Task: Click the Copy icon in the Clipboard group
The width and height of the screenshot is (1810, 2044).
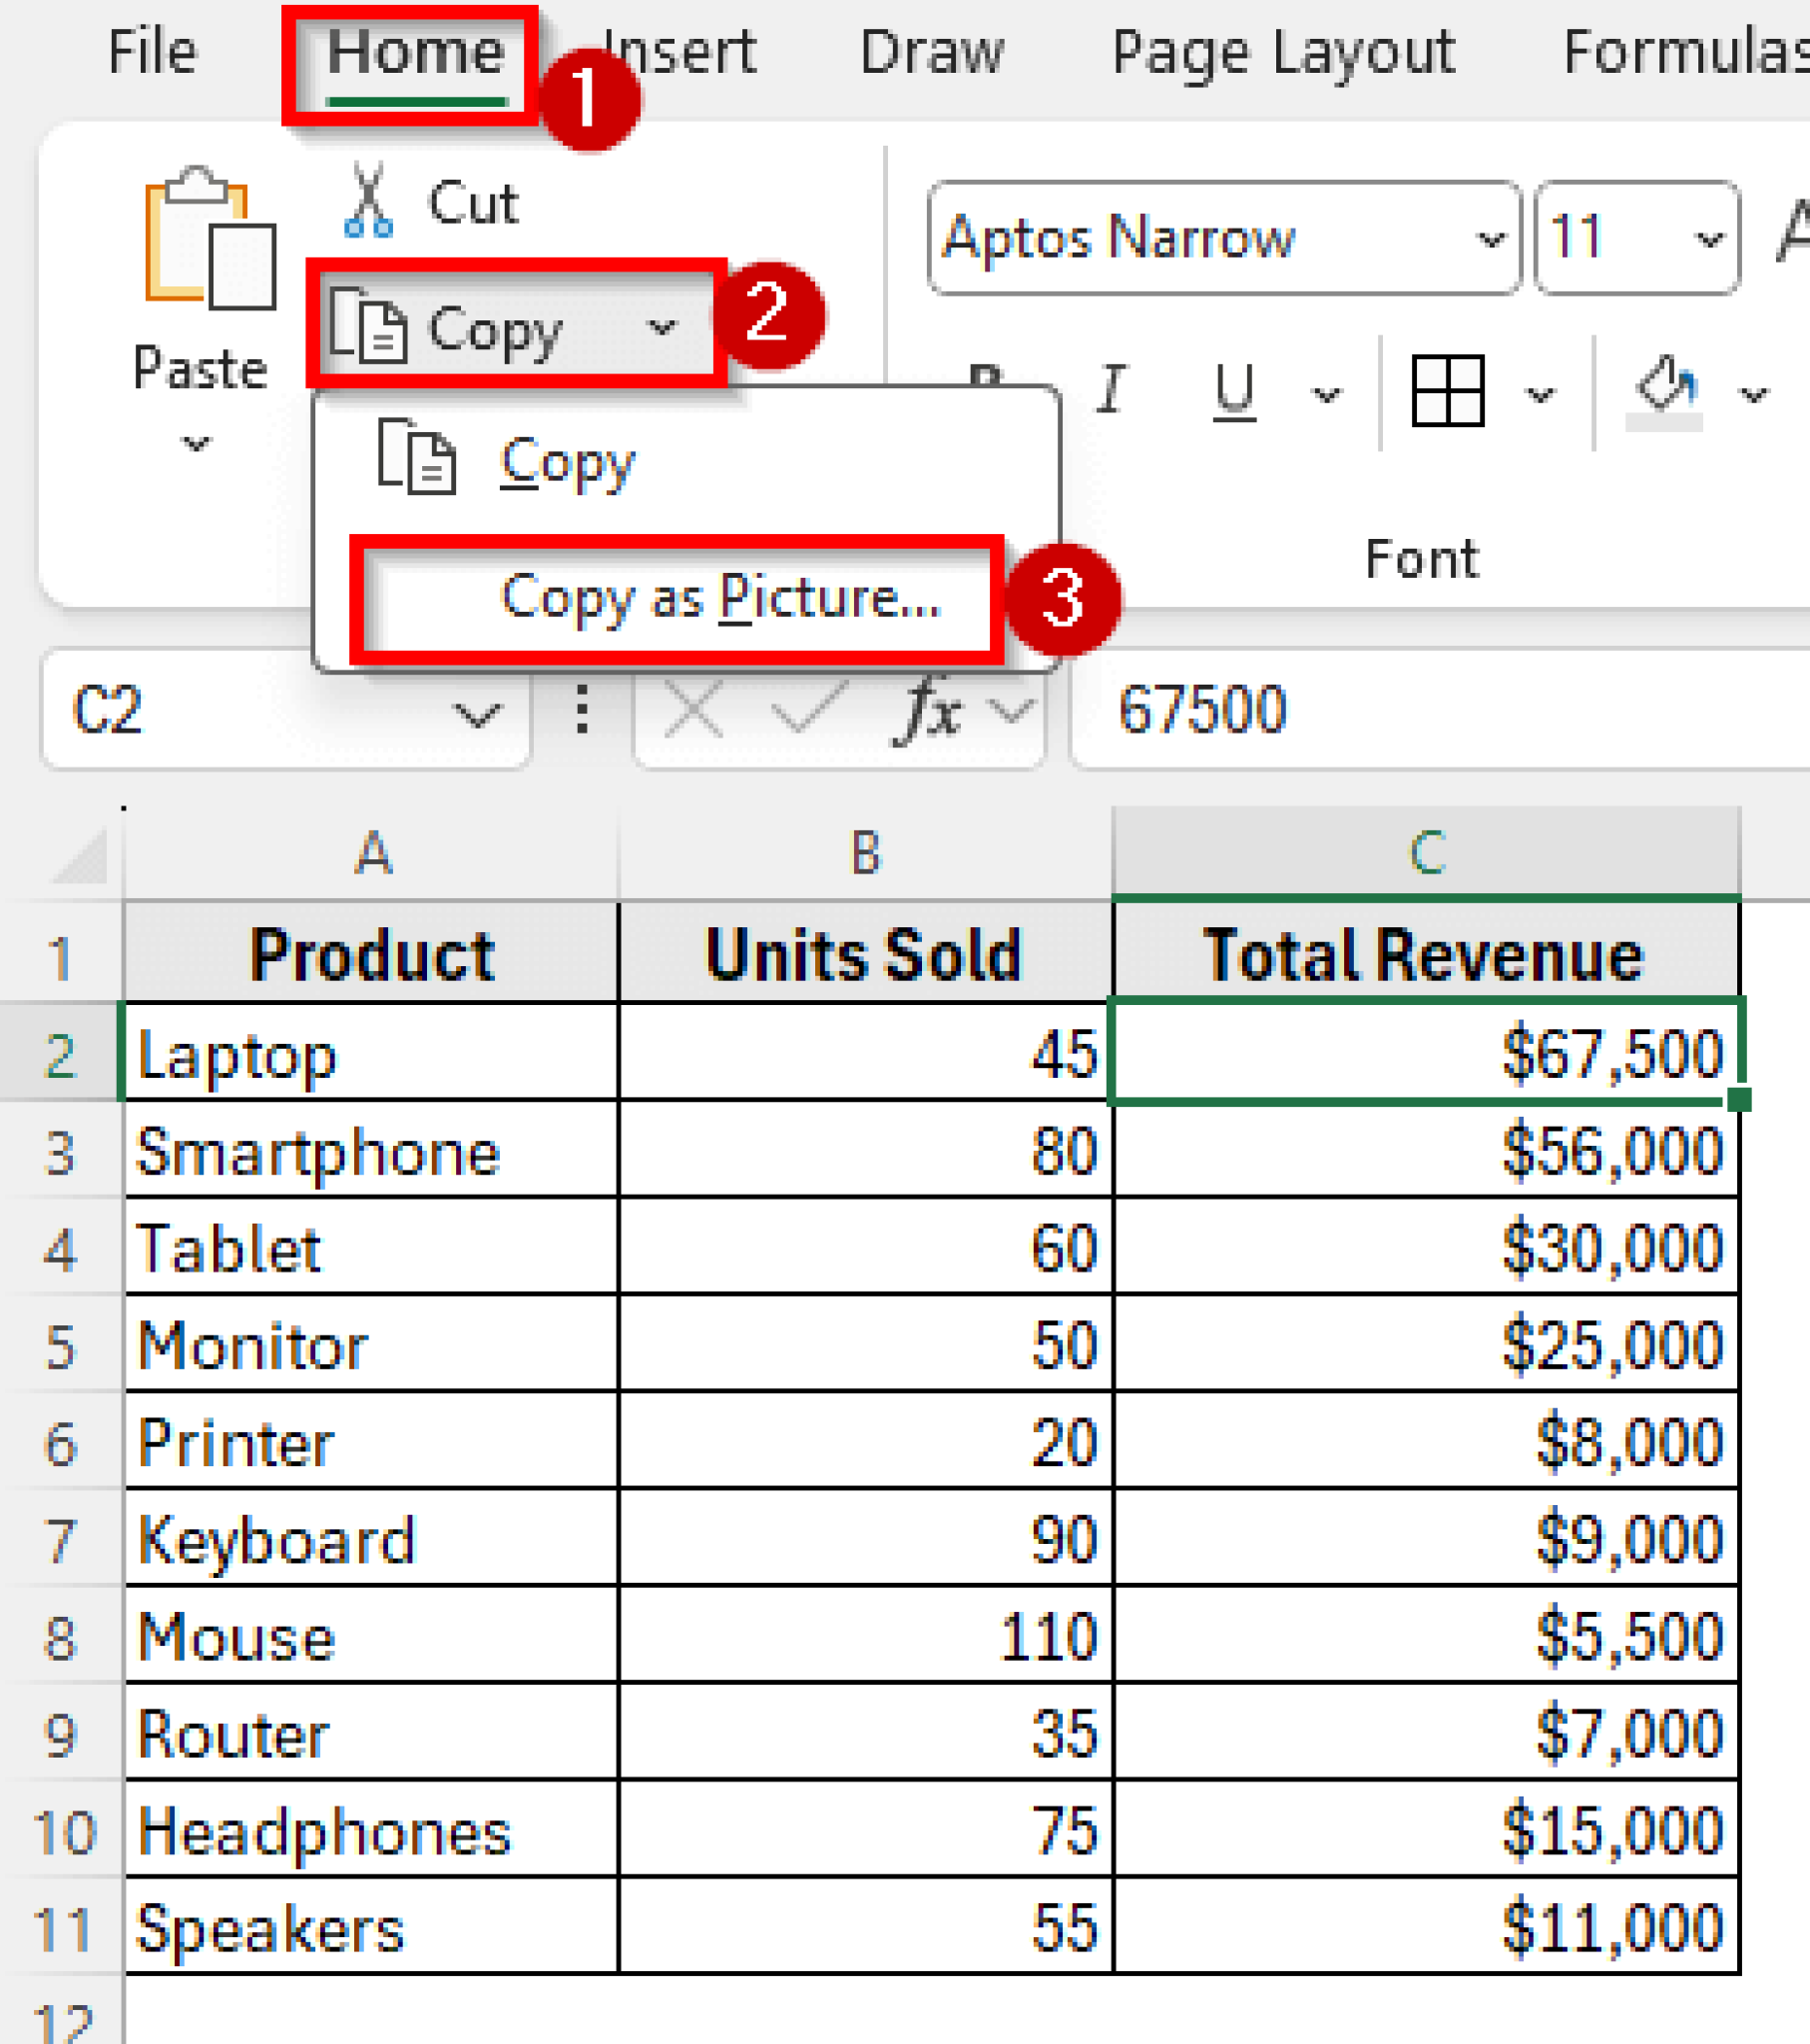Action: pos(380,330)
